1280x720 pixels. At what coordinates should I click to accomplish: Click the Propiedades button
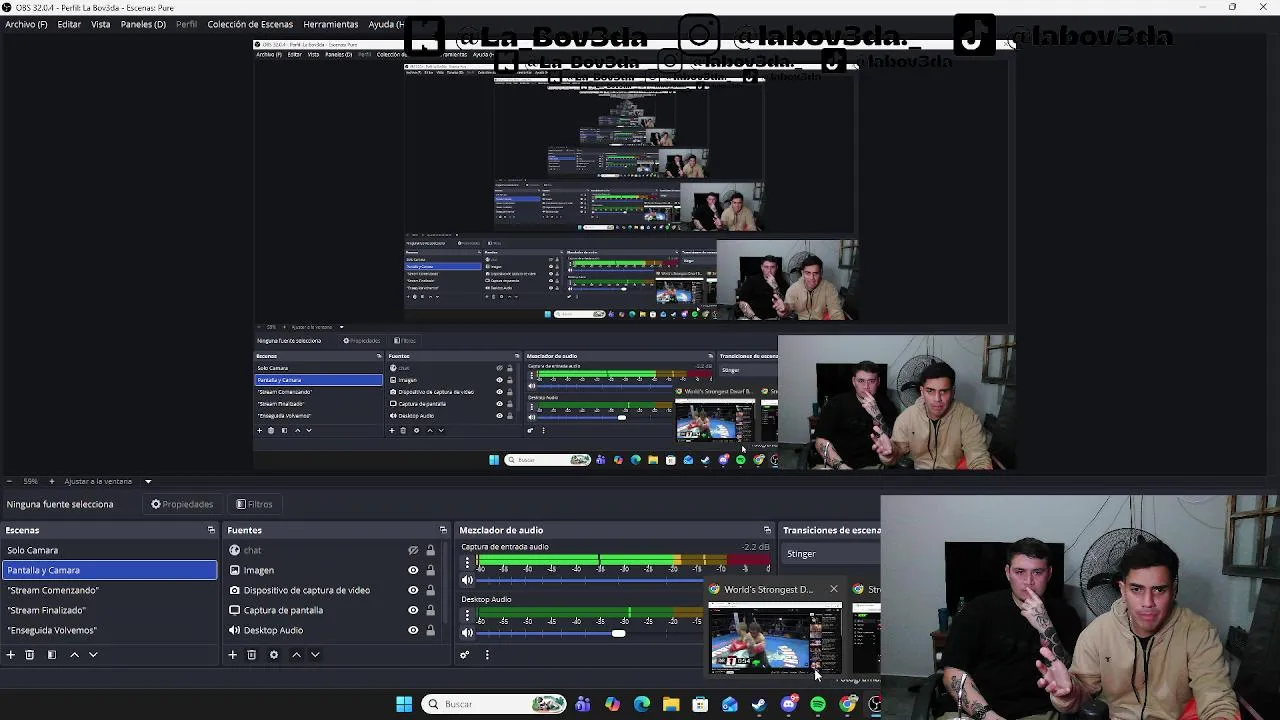pos(182,504)
